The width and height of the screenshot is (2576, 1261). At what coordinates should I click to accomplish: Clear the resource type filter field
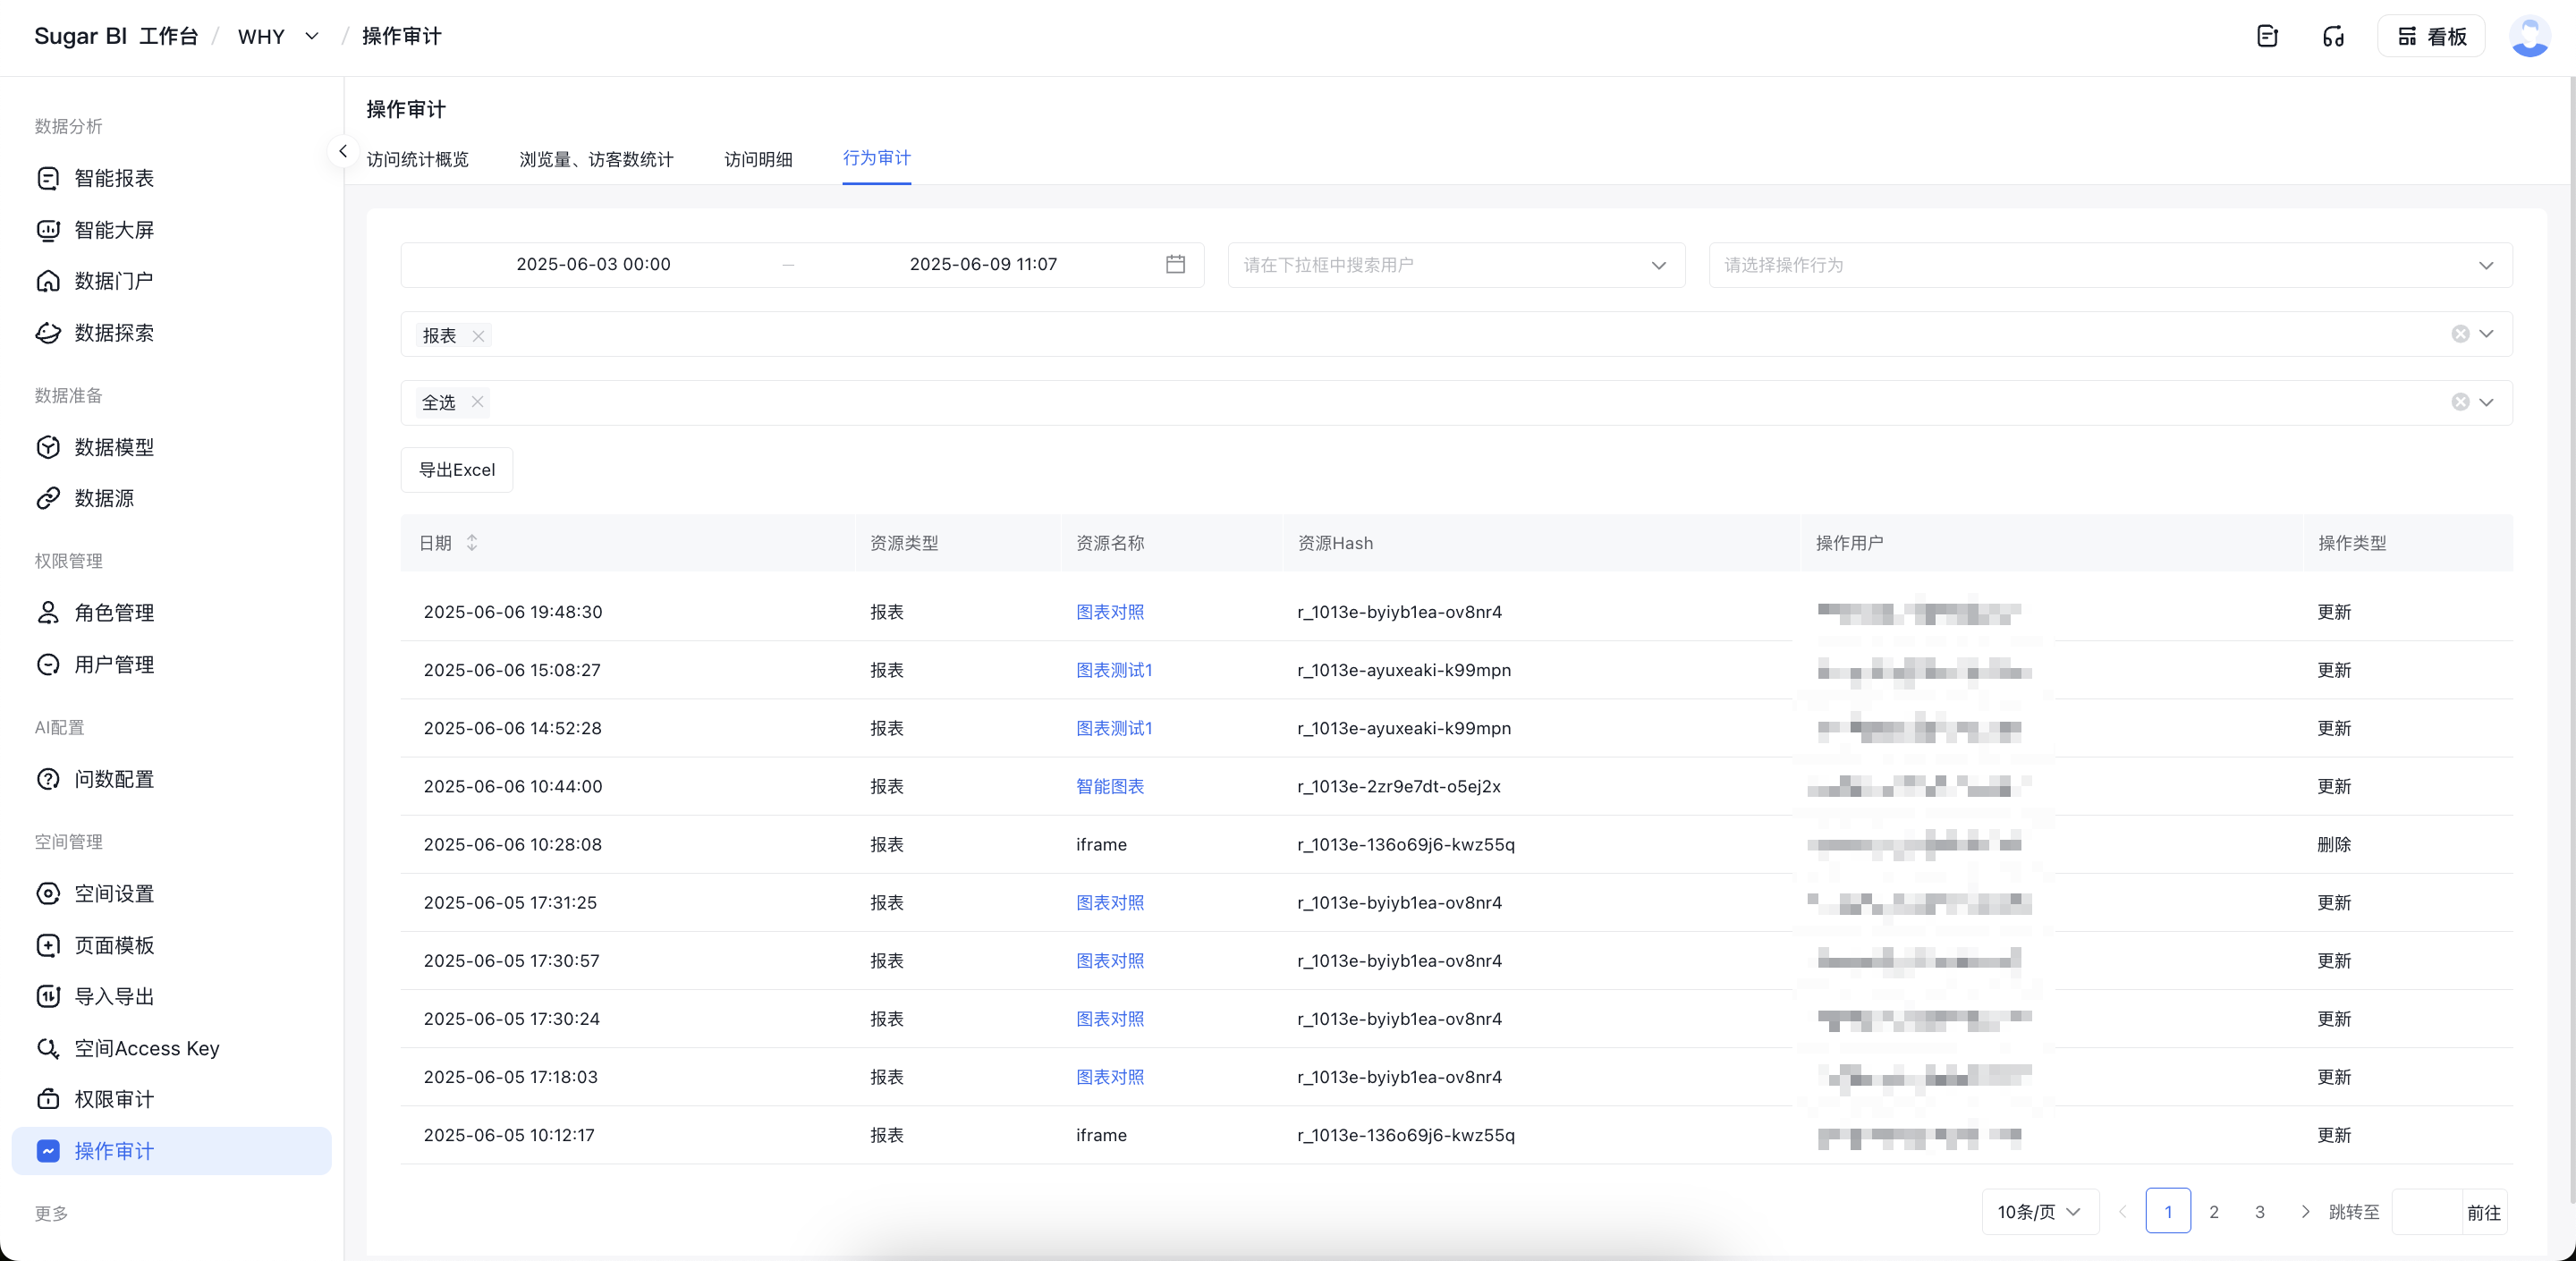[x=2460, y=334]
